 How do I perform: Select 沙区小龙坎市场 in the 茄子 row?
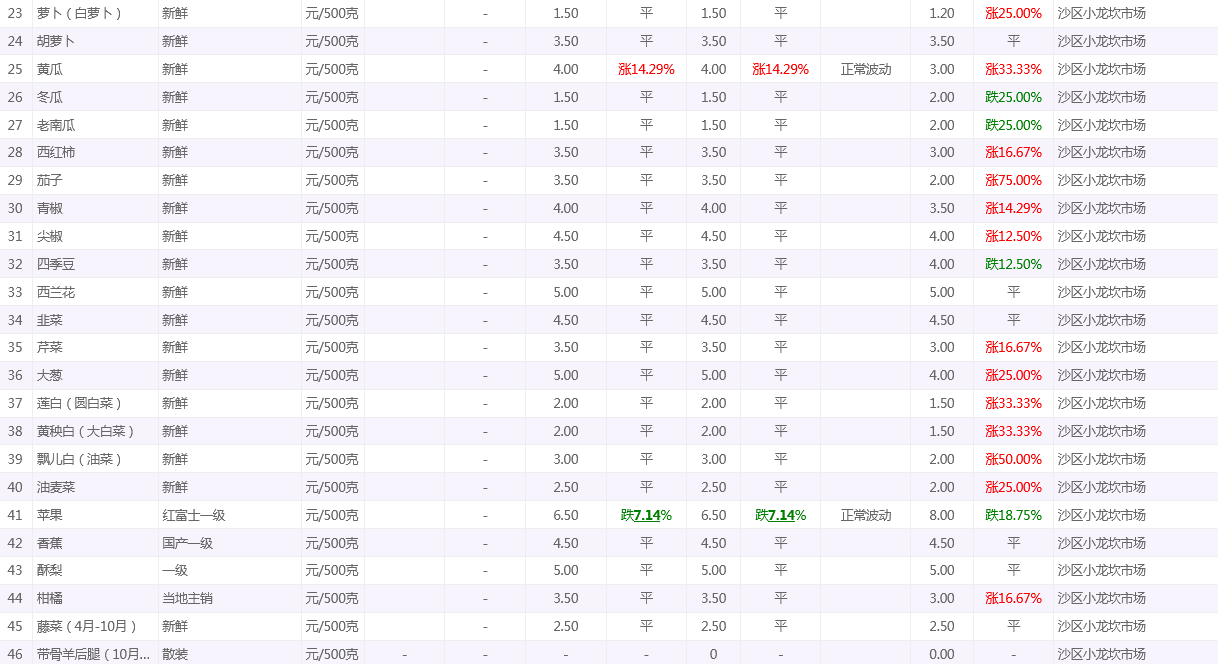1101,180
